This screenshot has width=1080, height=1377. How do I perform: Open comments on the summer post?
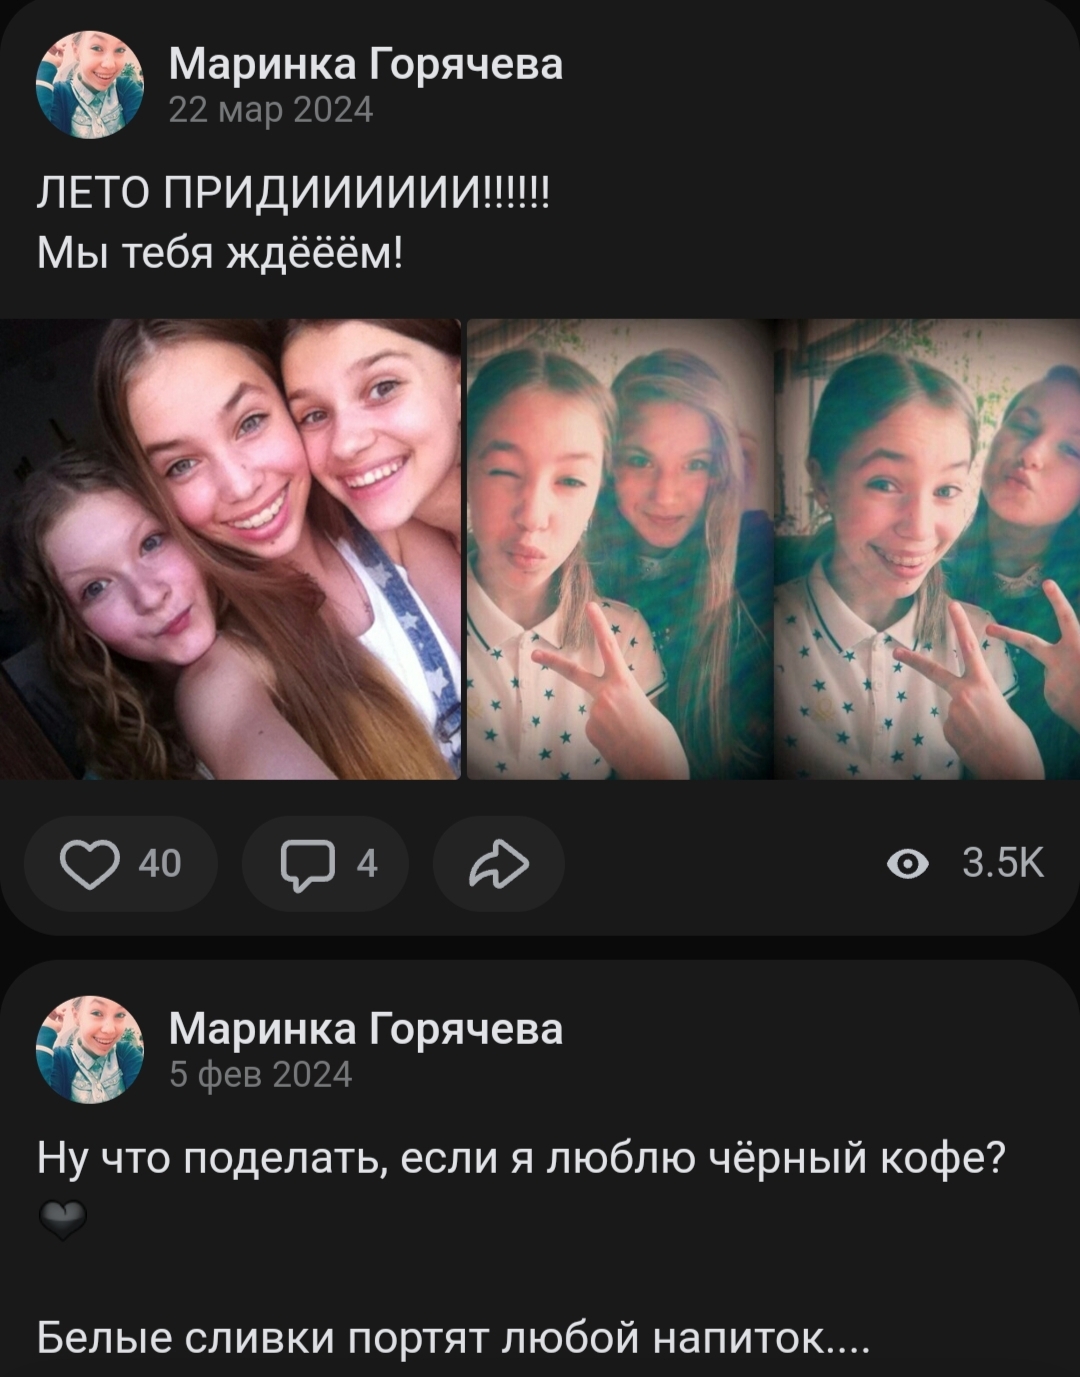click(x=325, y=864)
